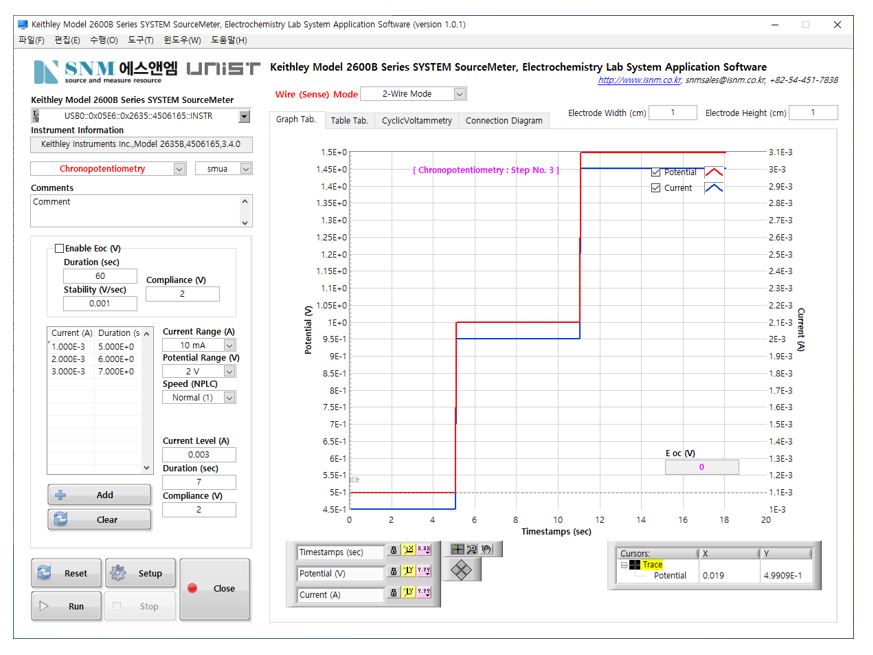Select the graph crosshair cursor tool

(x=458, y=549)
